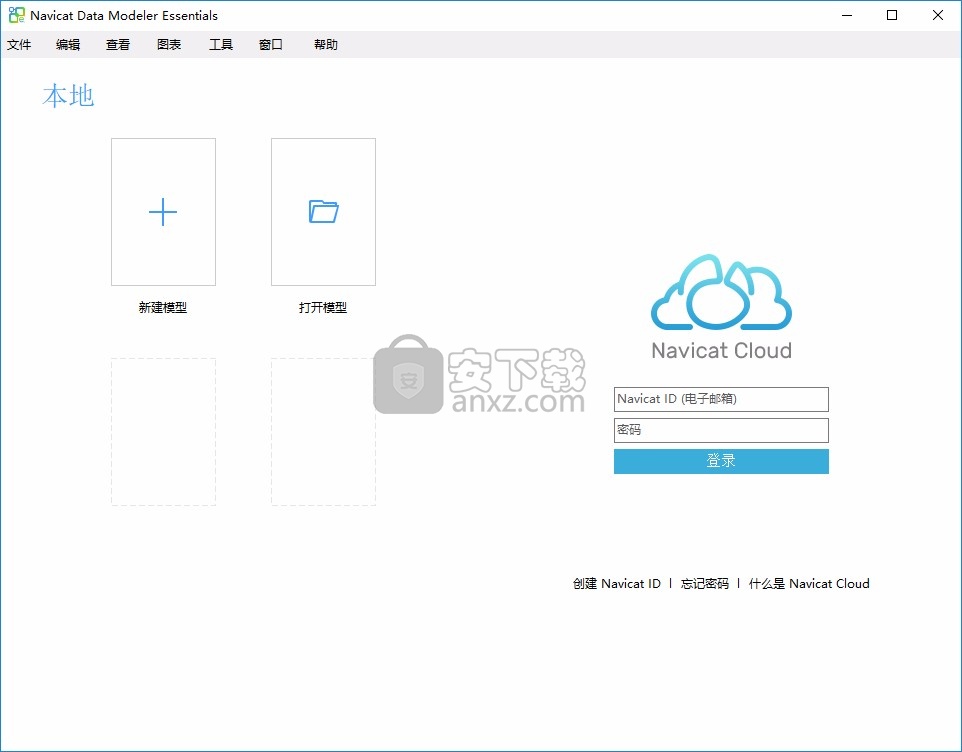Open the 图表 menu
962x752 pixels.
[169, 45]
